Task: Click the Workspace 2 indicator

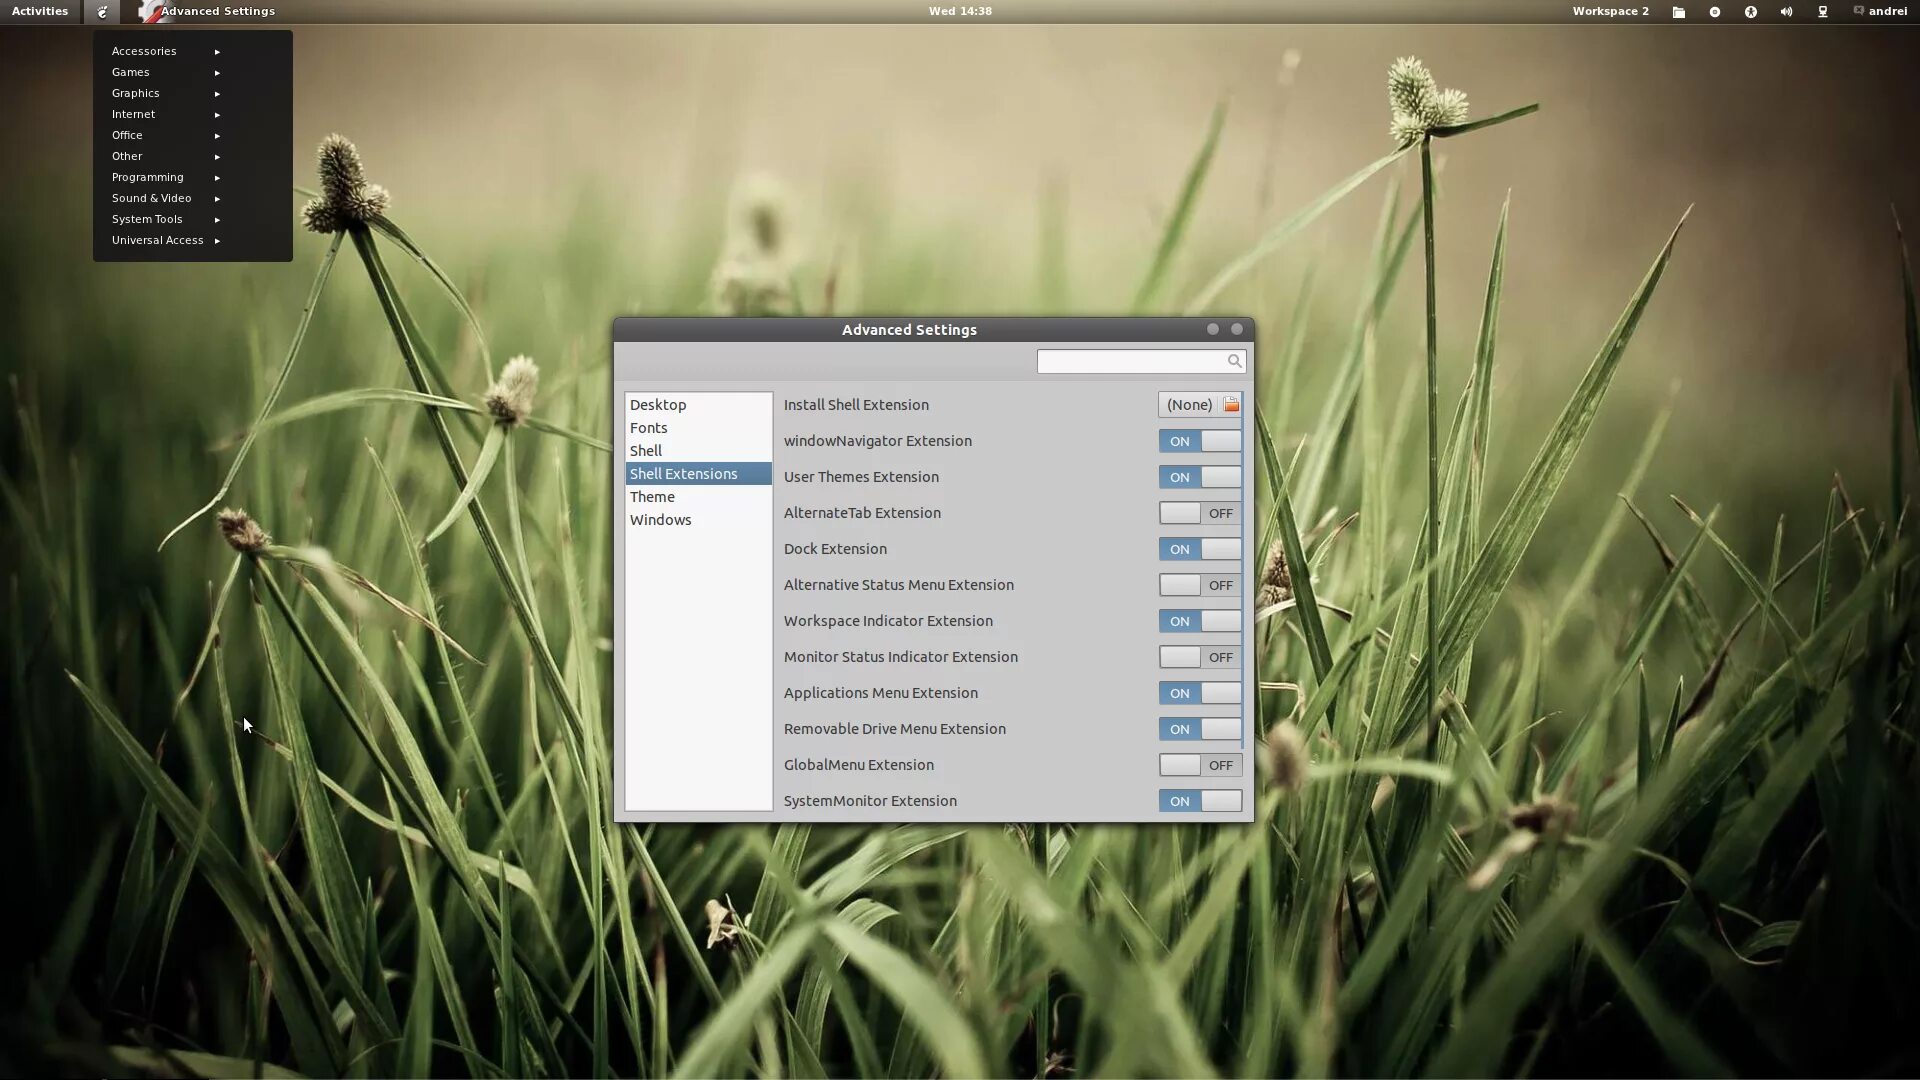Action: 1610,11
